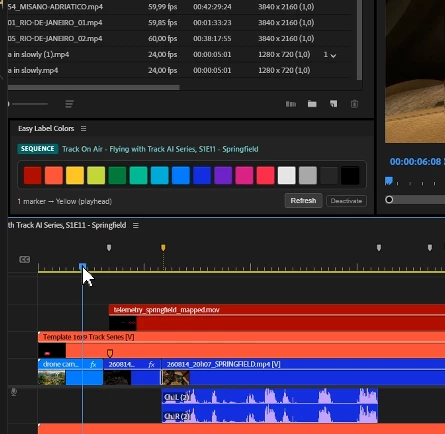This screenshot has height=434, width=445.
Task: Click the program monitor zoom scroll handle
Action: 389,200
